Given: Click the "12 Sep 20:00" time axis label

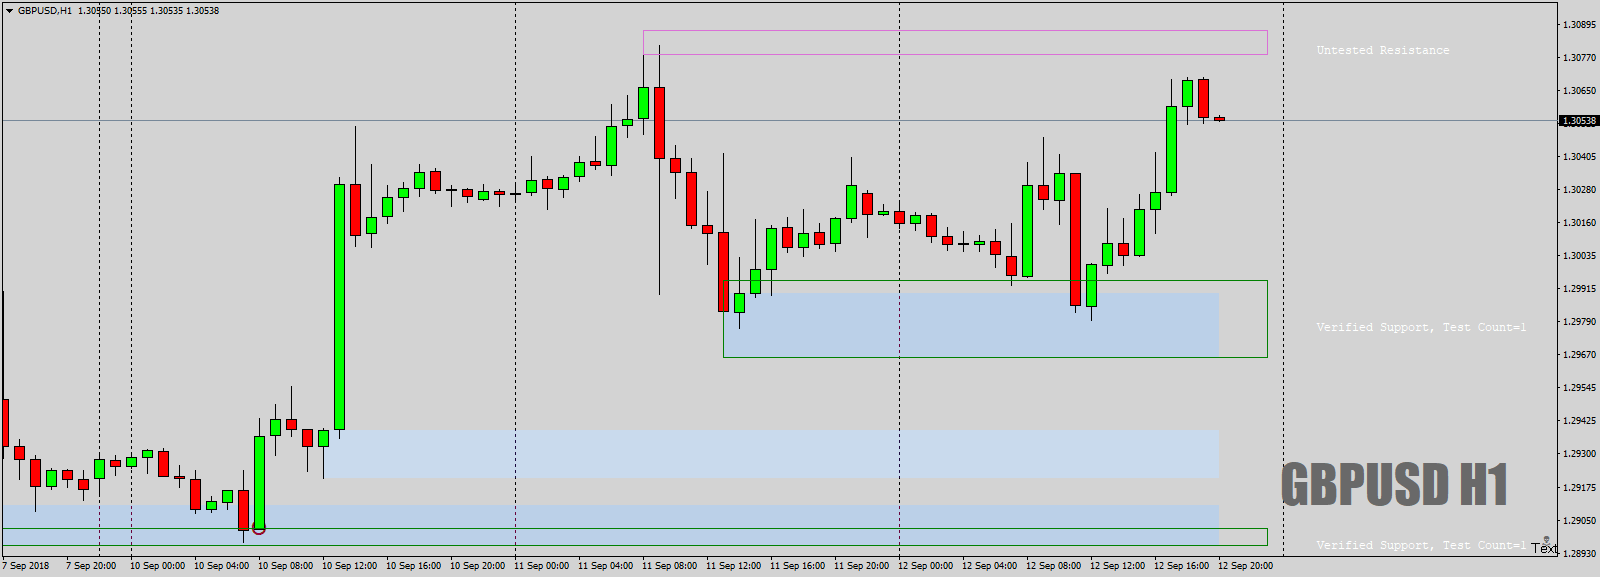Looking at the screenshot, I should tap(1245, 566).
